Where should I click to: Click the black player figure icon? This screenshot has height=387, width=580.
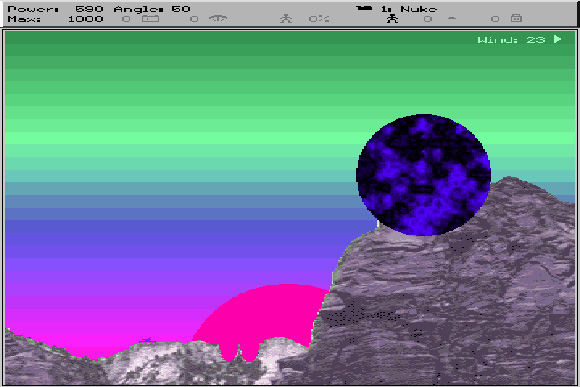tap(392, 18)
